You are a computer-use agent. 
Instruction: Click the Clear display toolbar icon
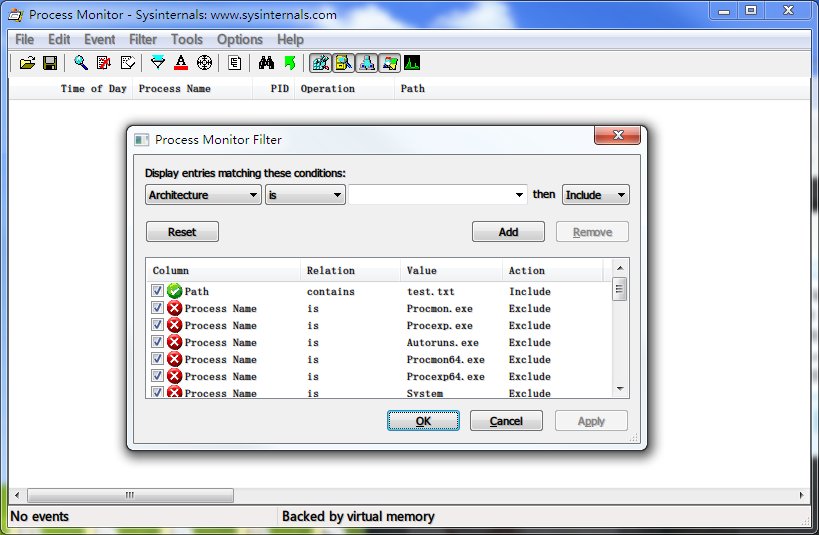pyautogui.click(x=127, y=63)
